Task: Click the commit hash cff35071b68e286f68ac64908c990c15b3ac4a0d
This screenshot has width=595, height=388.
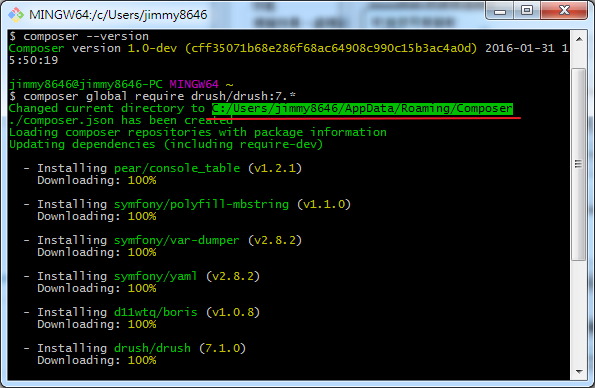Action: [x=331, y=48]
